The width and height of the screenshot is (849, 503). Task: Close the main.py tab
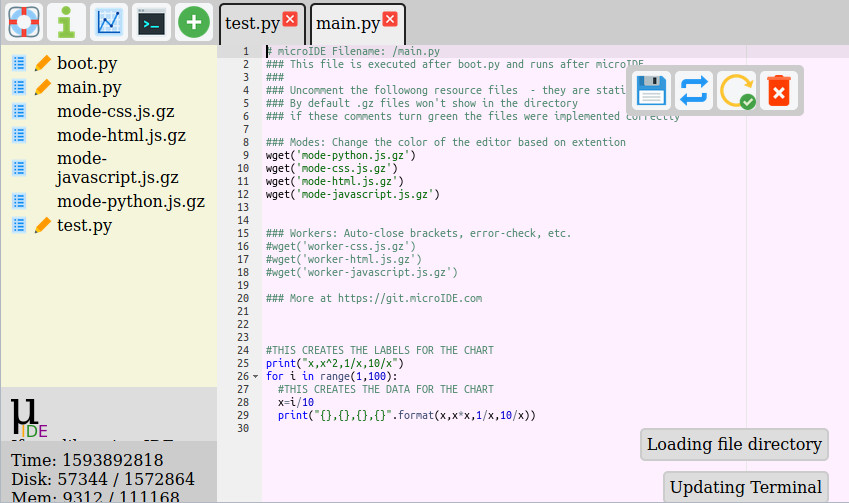coord(390,18)
